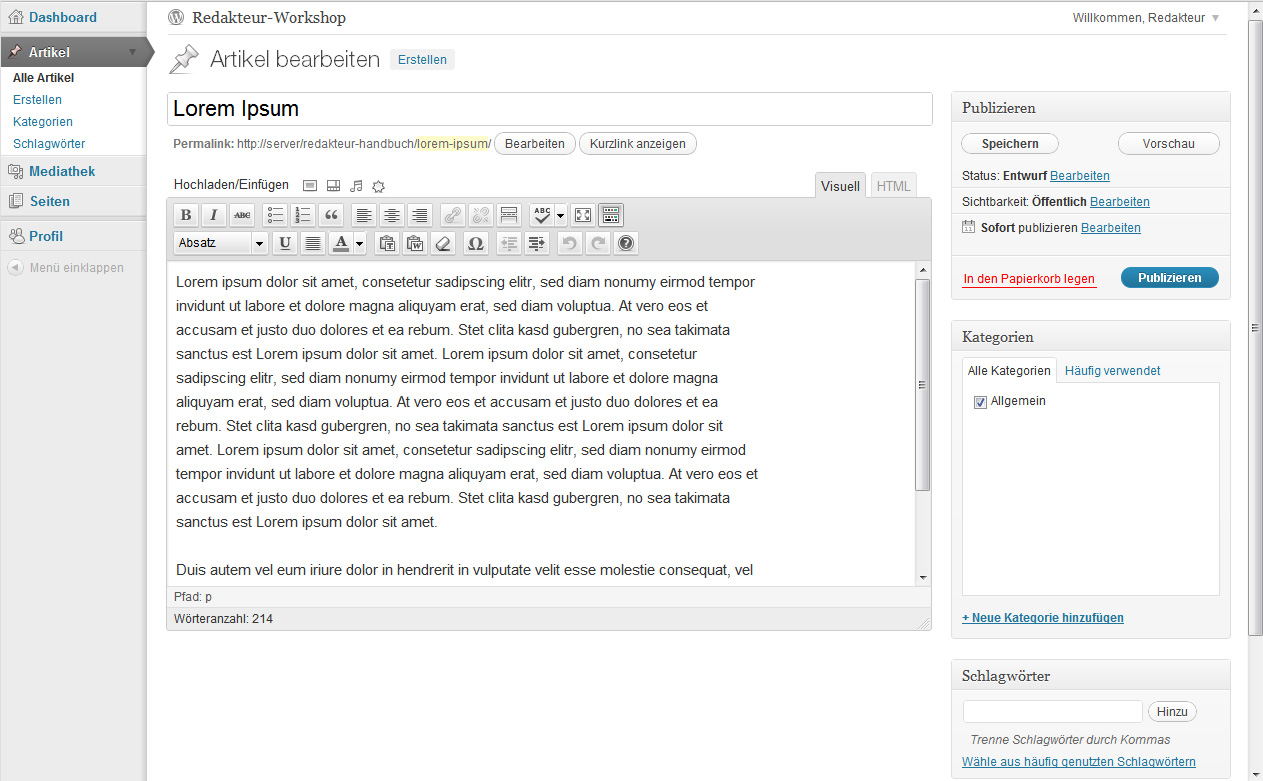This screenshot has height=781, width=1263.
Task: Move article to trash via Papierkorb link
Action: [x=1029, y=279]
